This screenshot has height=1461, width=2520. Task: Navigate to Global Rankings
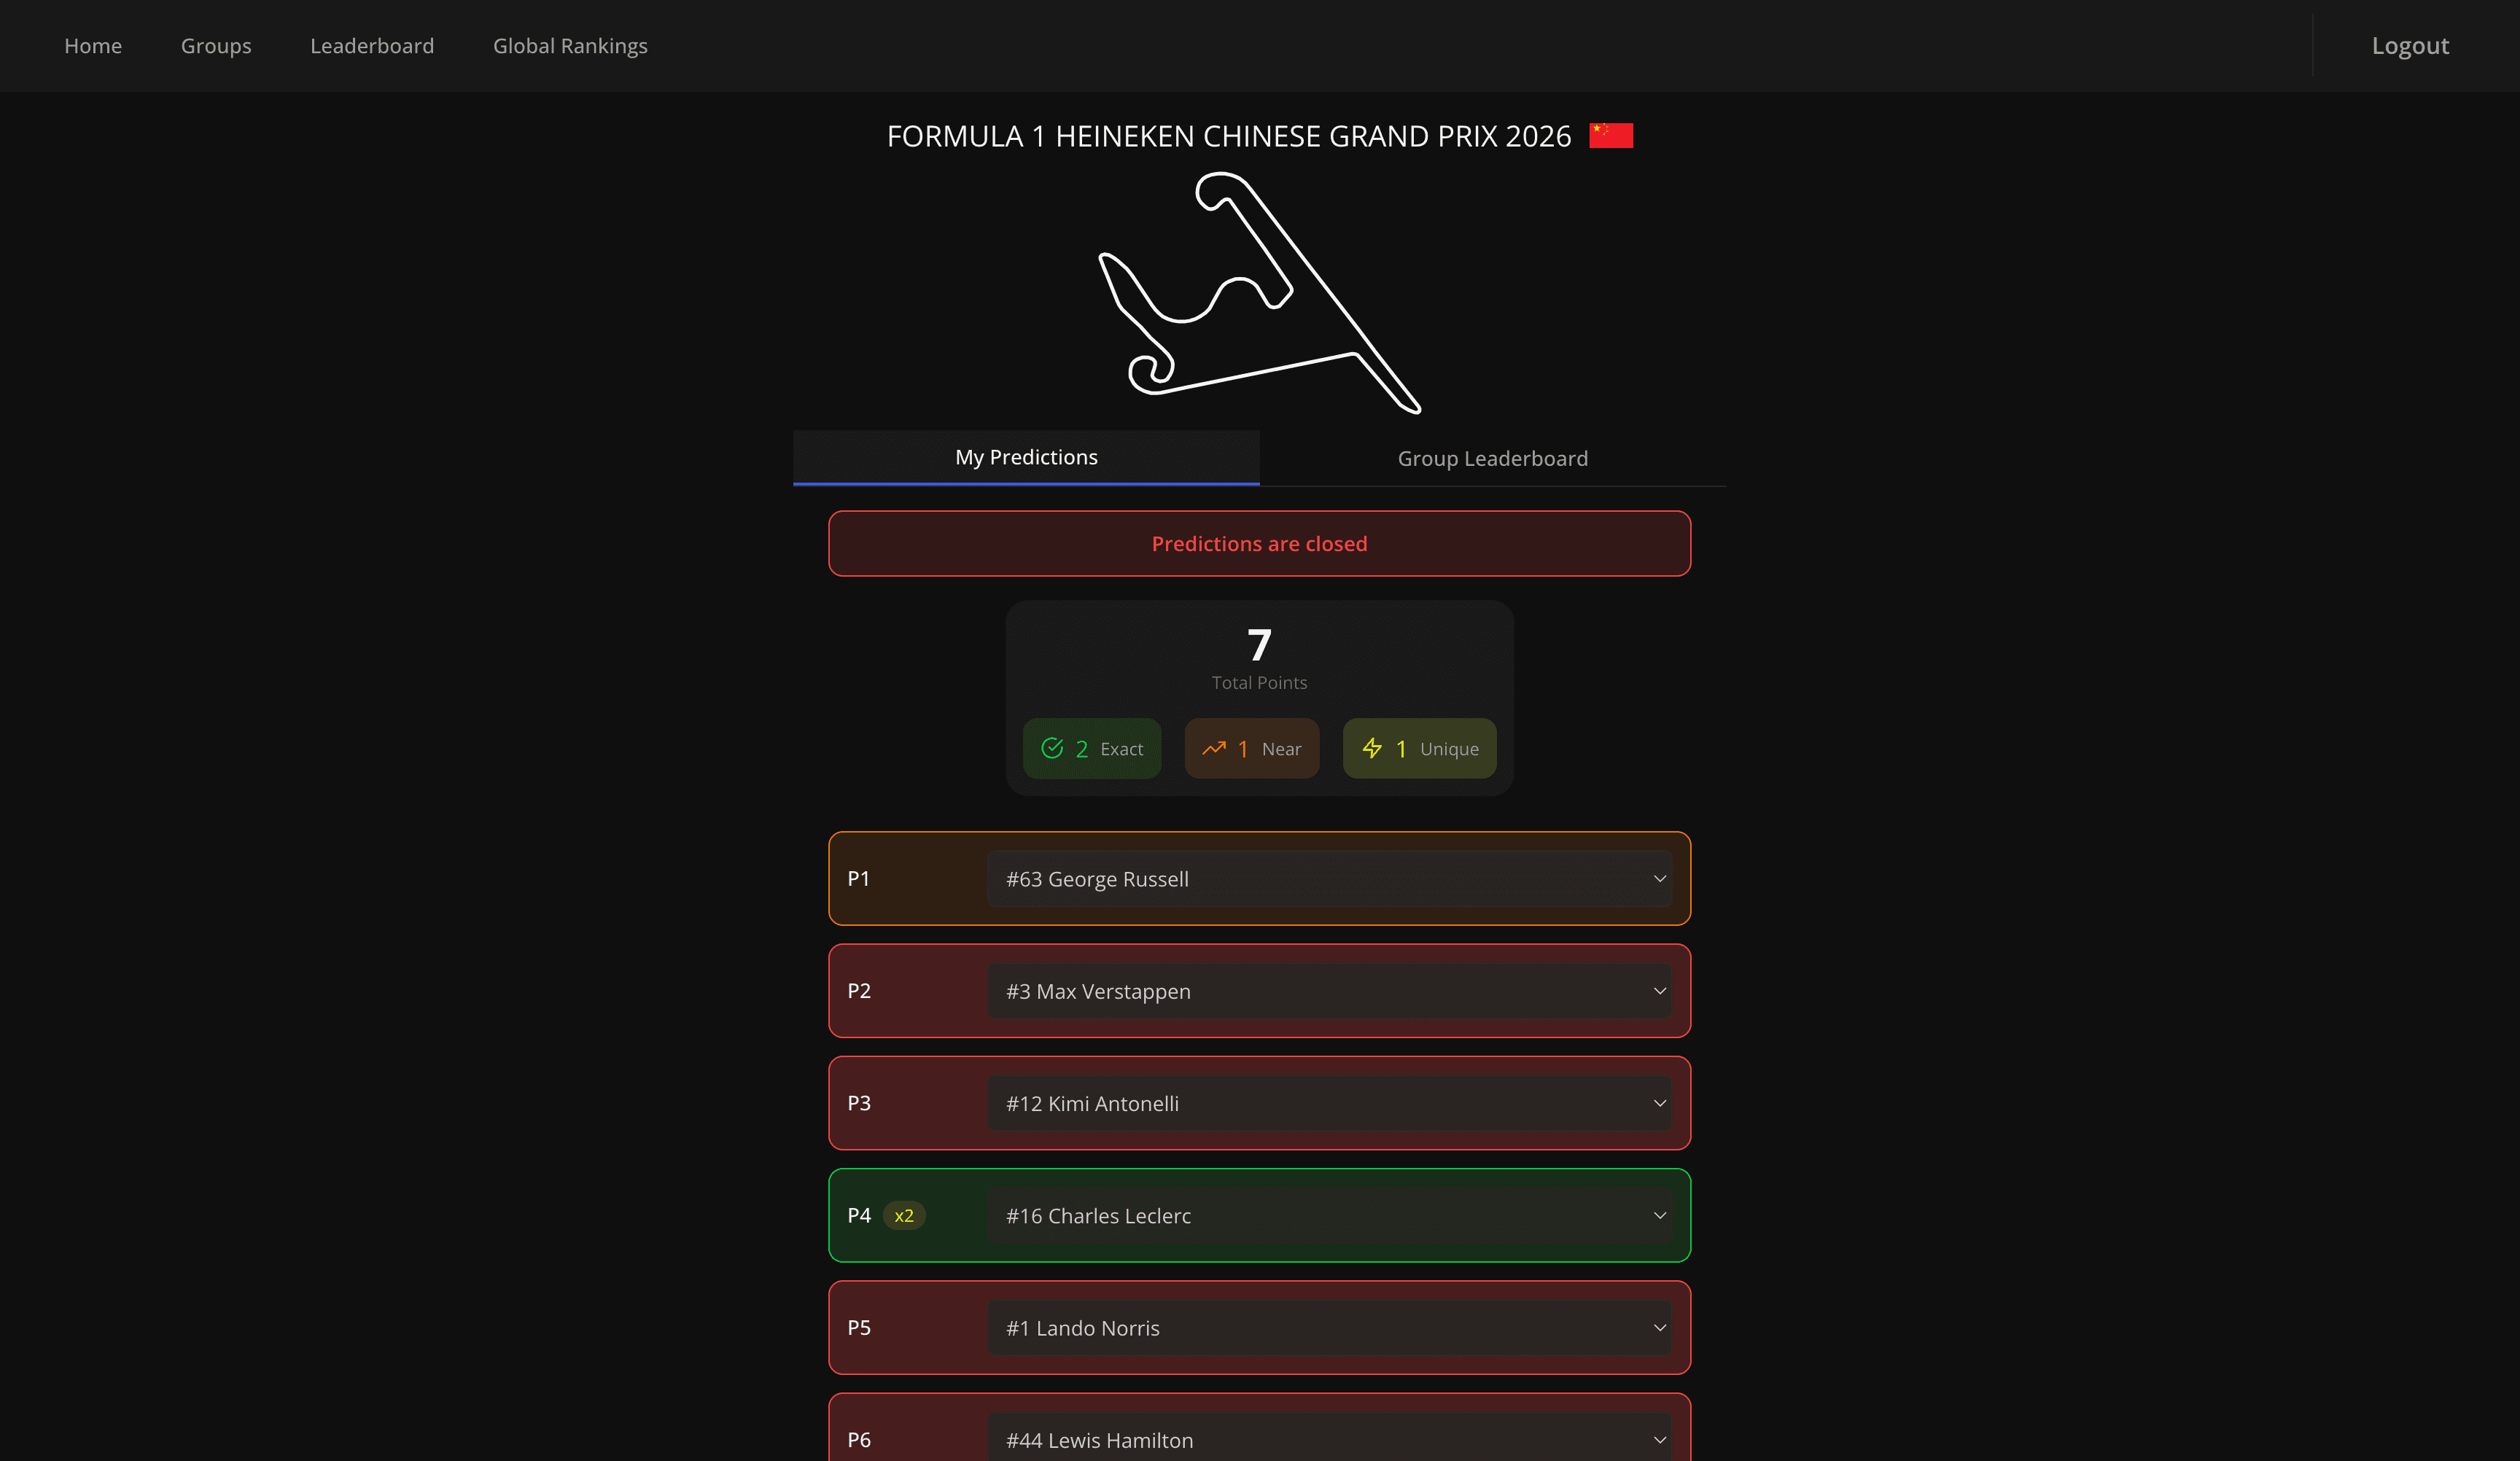tap(570, 45)
